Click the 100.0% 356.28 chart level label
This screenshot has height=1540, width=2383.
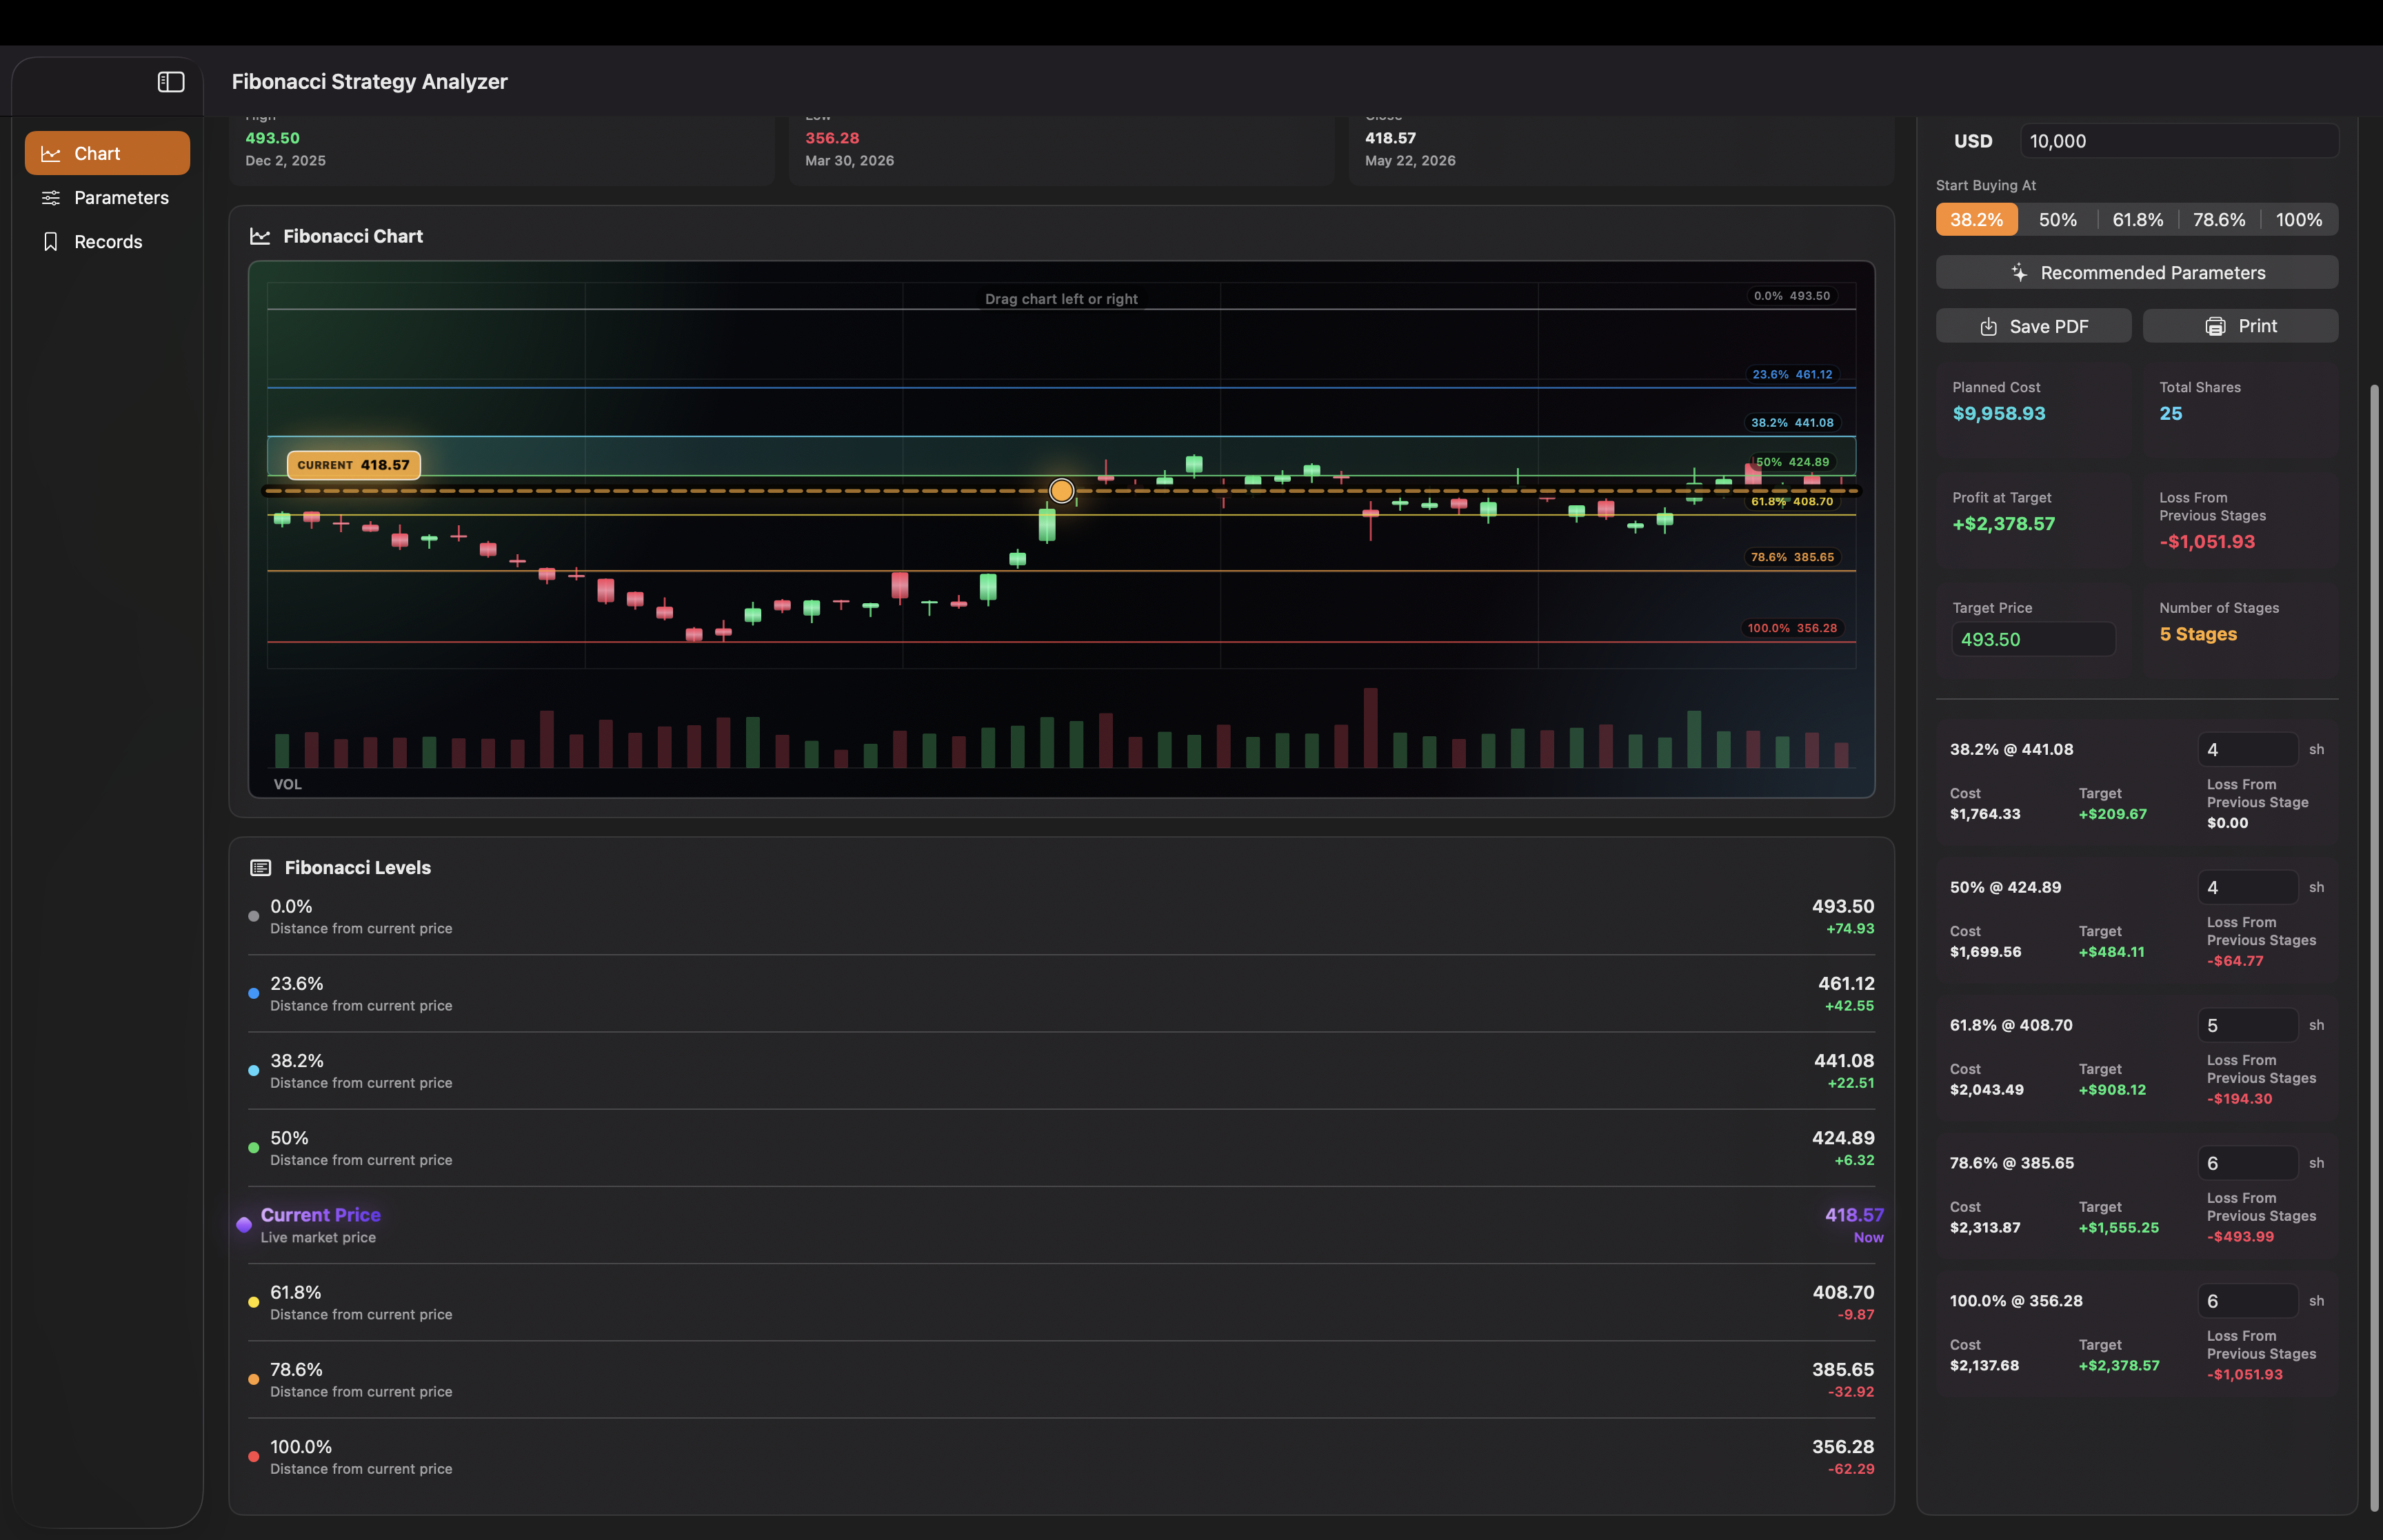1792,629
